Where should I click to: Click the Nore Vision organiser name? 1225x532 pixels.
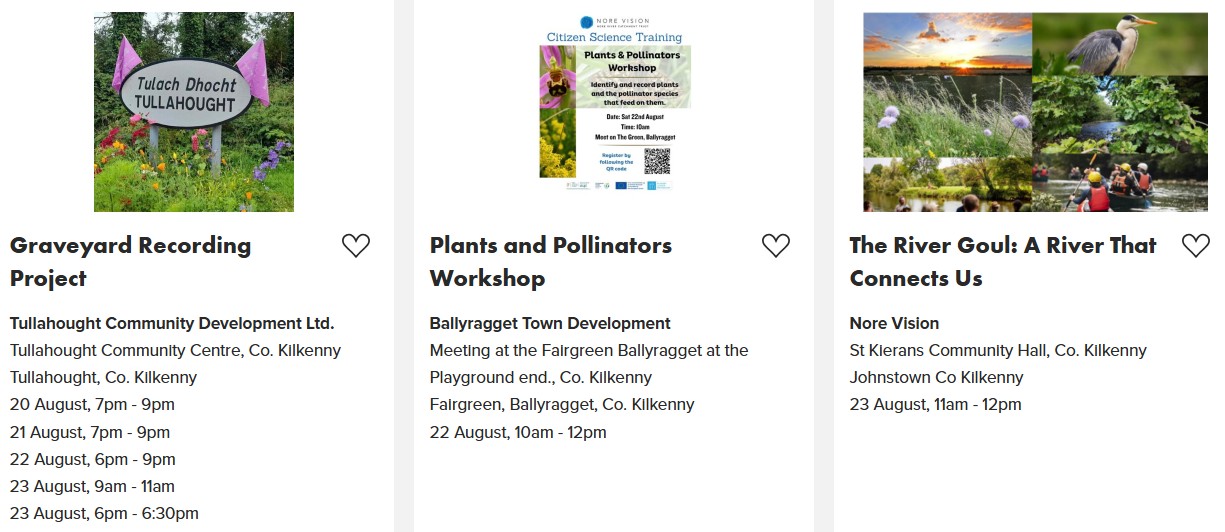pos(894,324)
